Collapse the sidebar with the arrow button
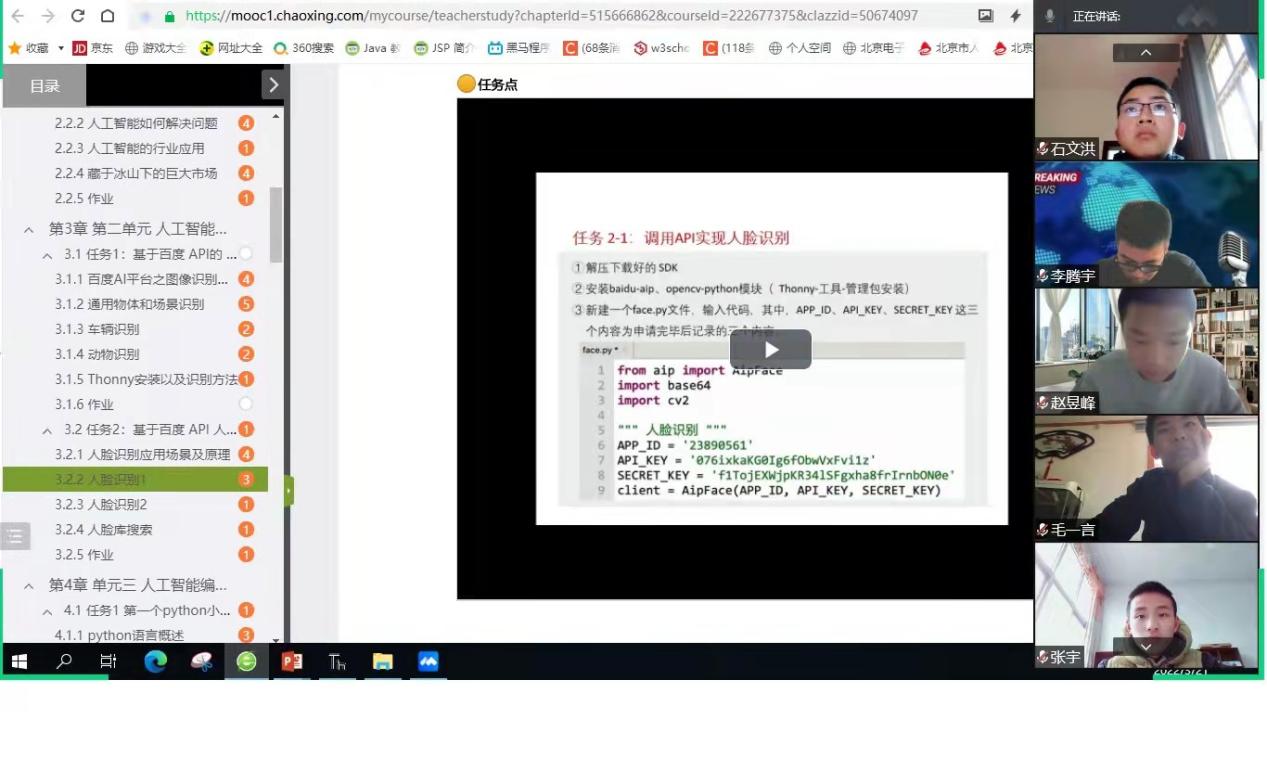The height and width of the screenshot is (757, 1267). point(274,85)
